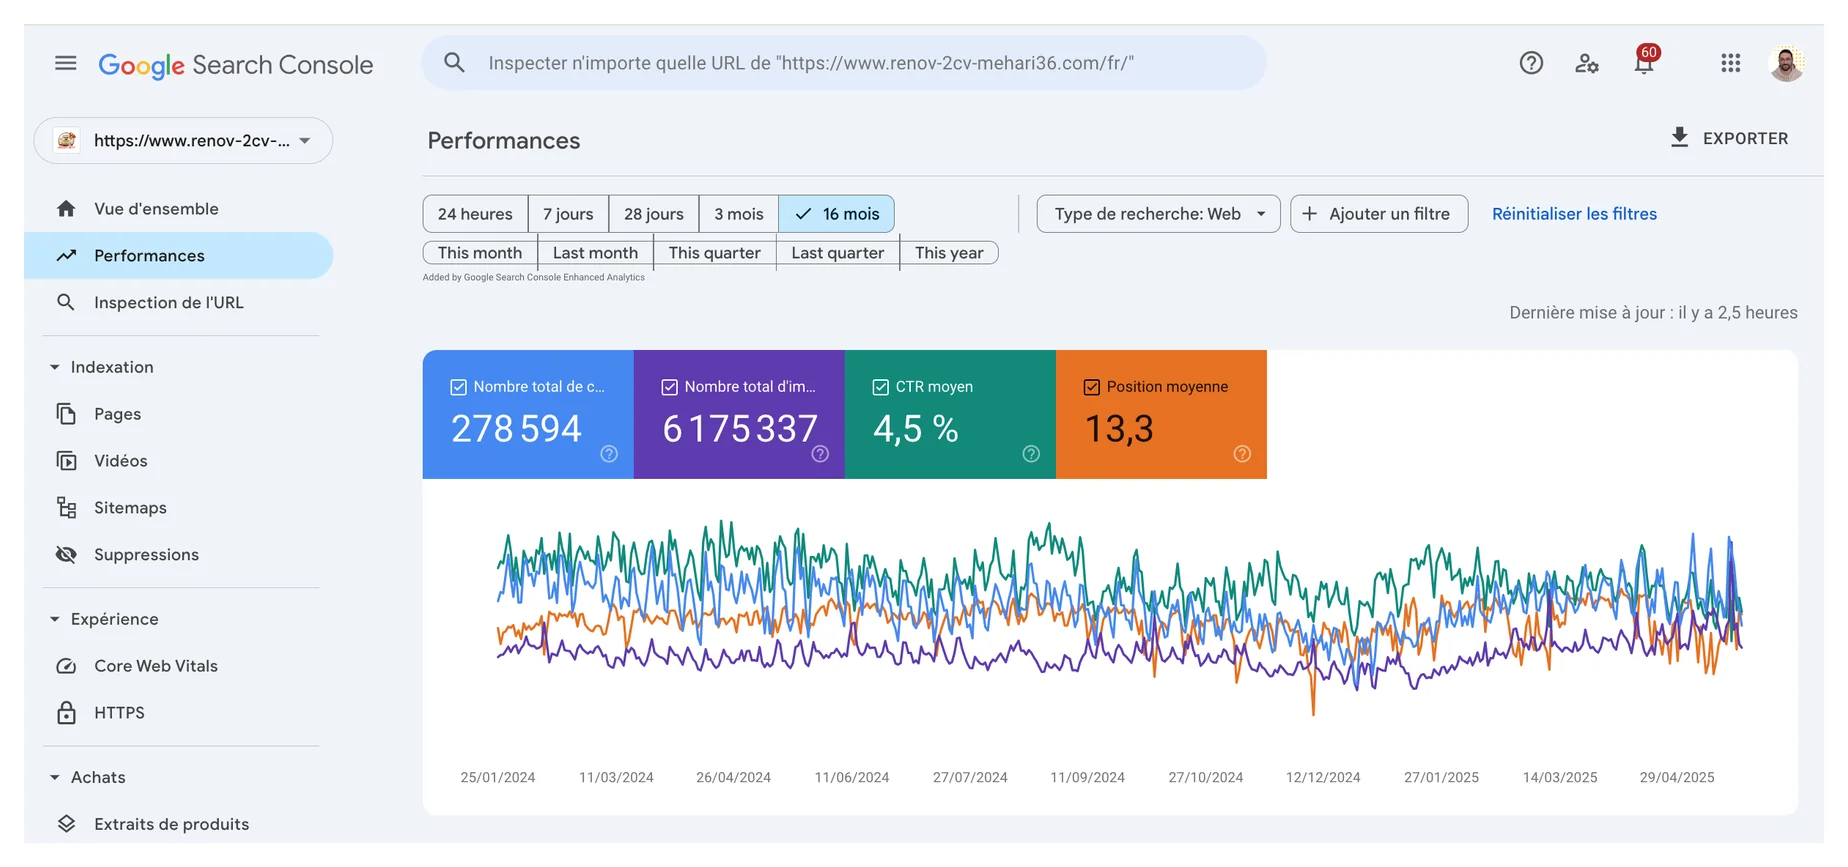Toggle the Nombre total d'impressions checkbox

(670, 387)
